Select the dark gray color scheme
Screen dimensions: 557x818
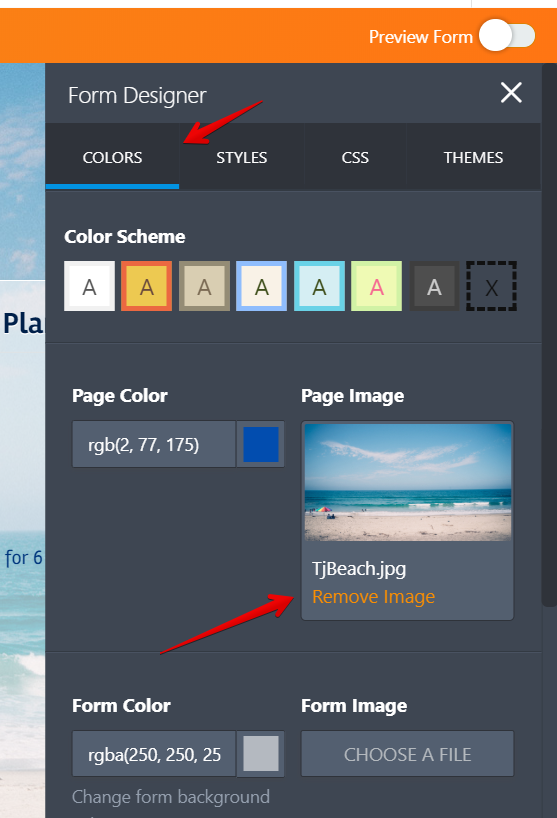[434, 286]
